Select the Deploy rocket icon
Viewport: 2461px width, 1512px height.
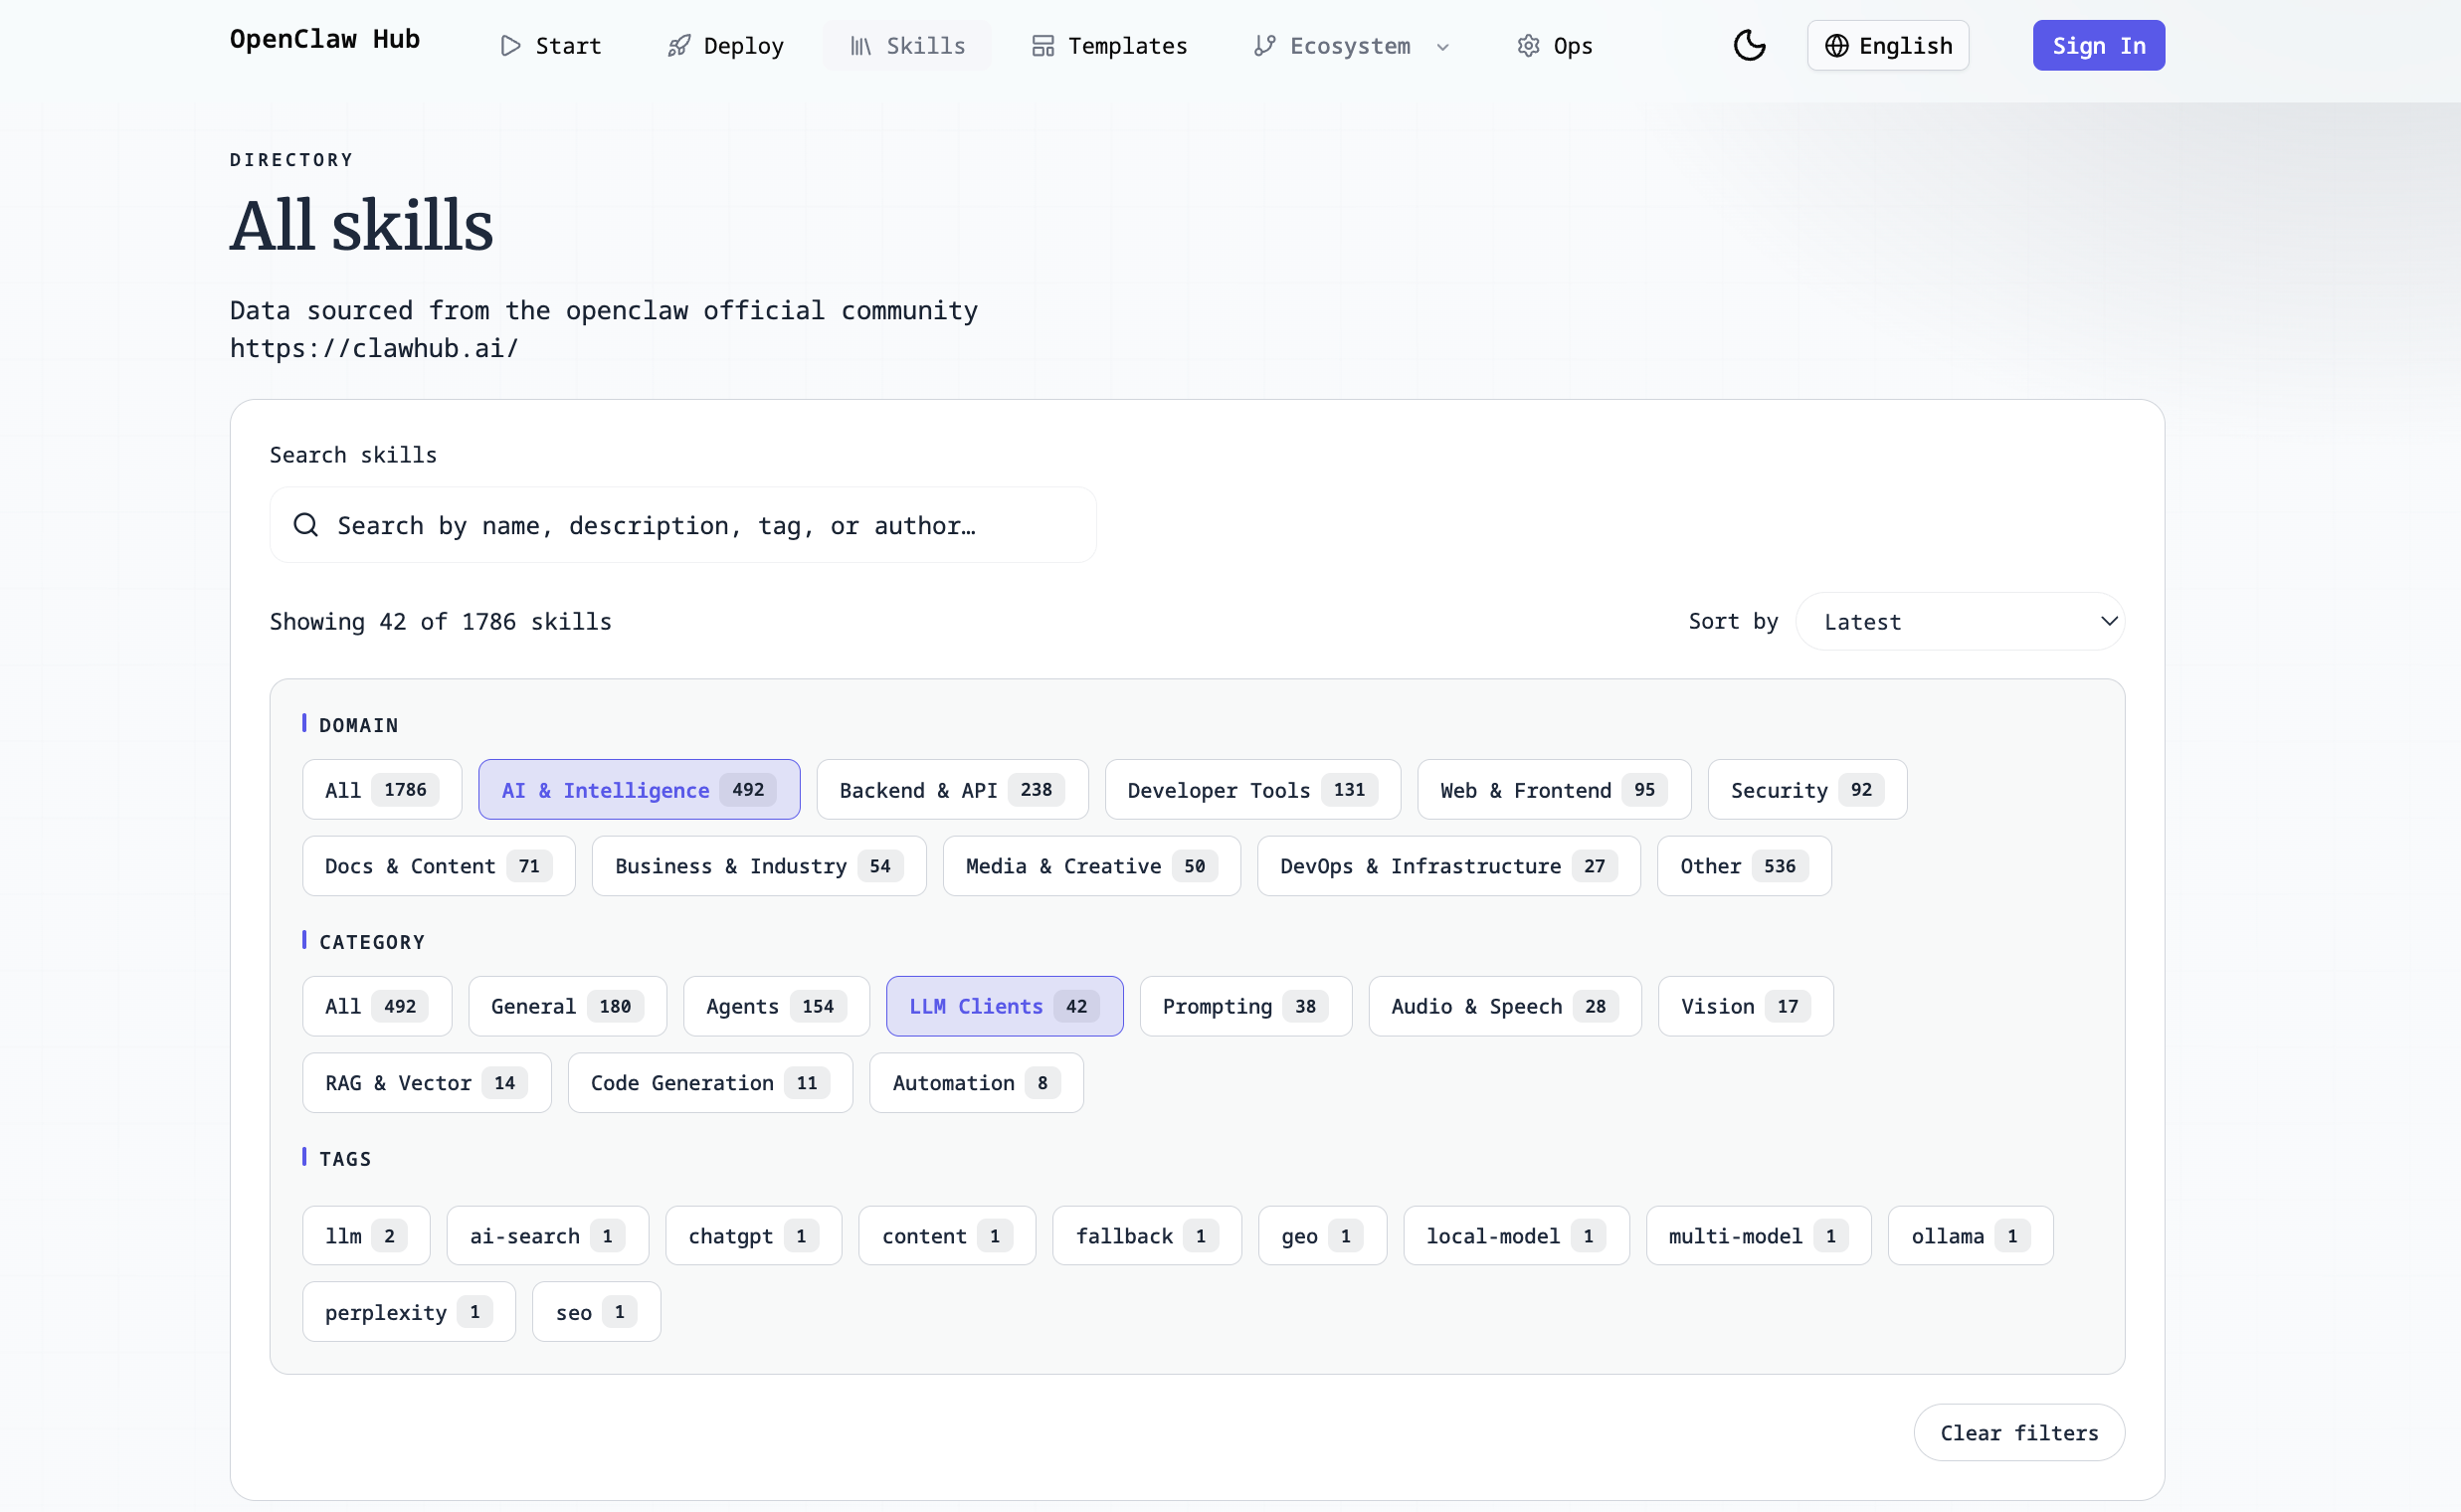(x=679, y=45)
